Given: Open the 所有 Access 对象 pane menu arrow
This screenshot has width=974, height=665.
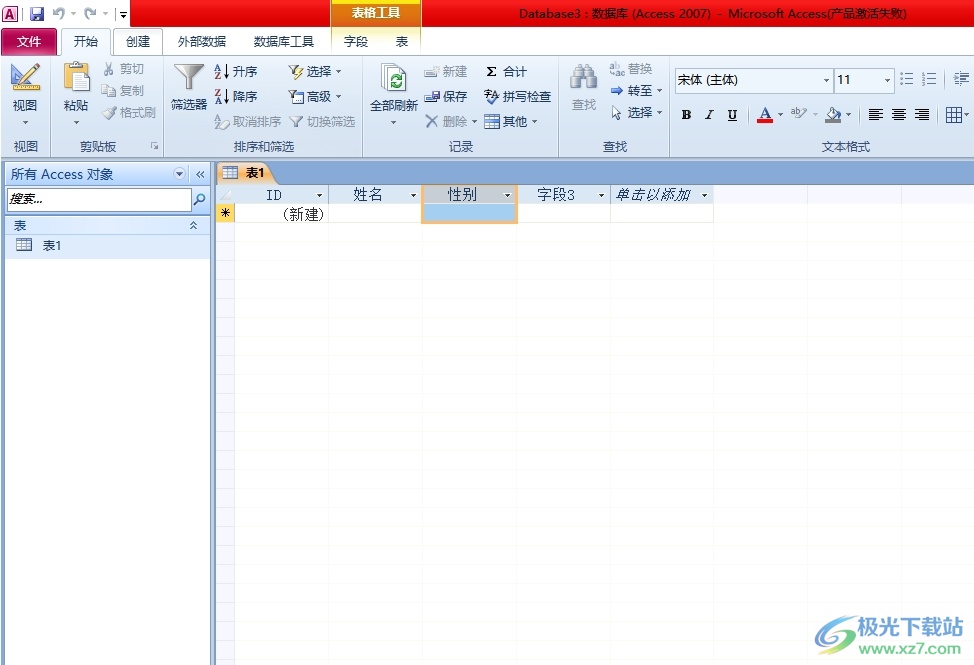Looking at the screenshot, I should coord(180,174).
